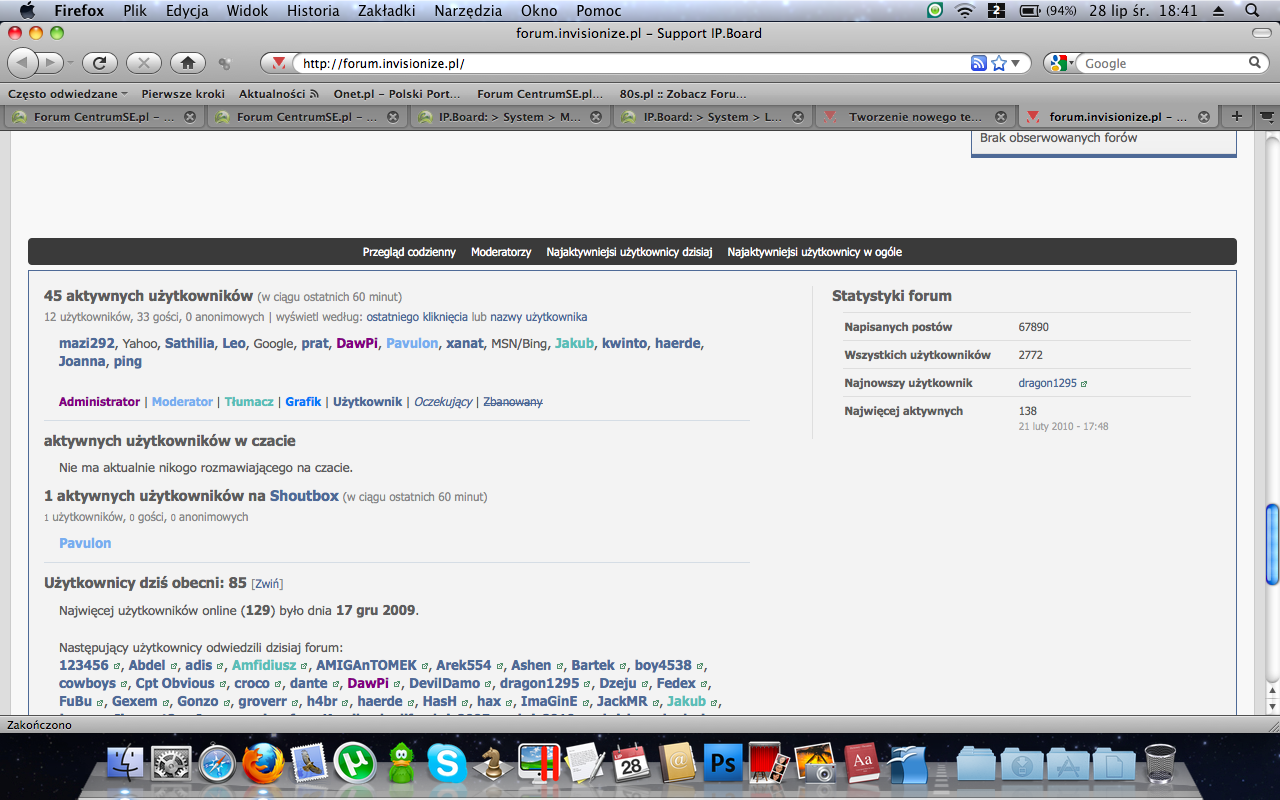Bookmark this page with the star icon
Image resolution: width=1280 pixels, height=800 pixels.
(x=998, y=63)
